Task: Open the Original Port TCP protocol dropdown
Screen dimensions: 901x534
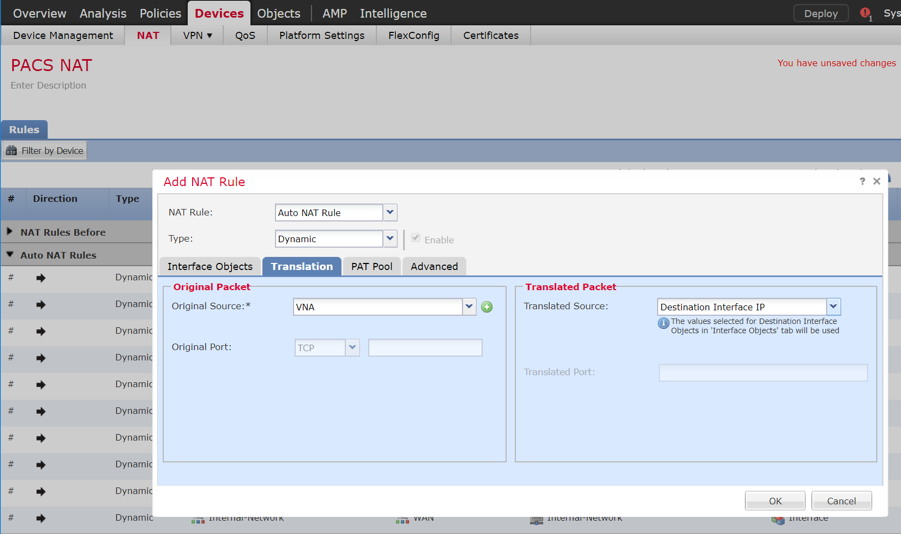Action: coord(352,348)
